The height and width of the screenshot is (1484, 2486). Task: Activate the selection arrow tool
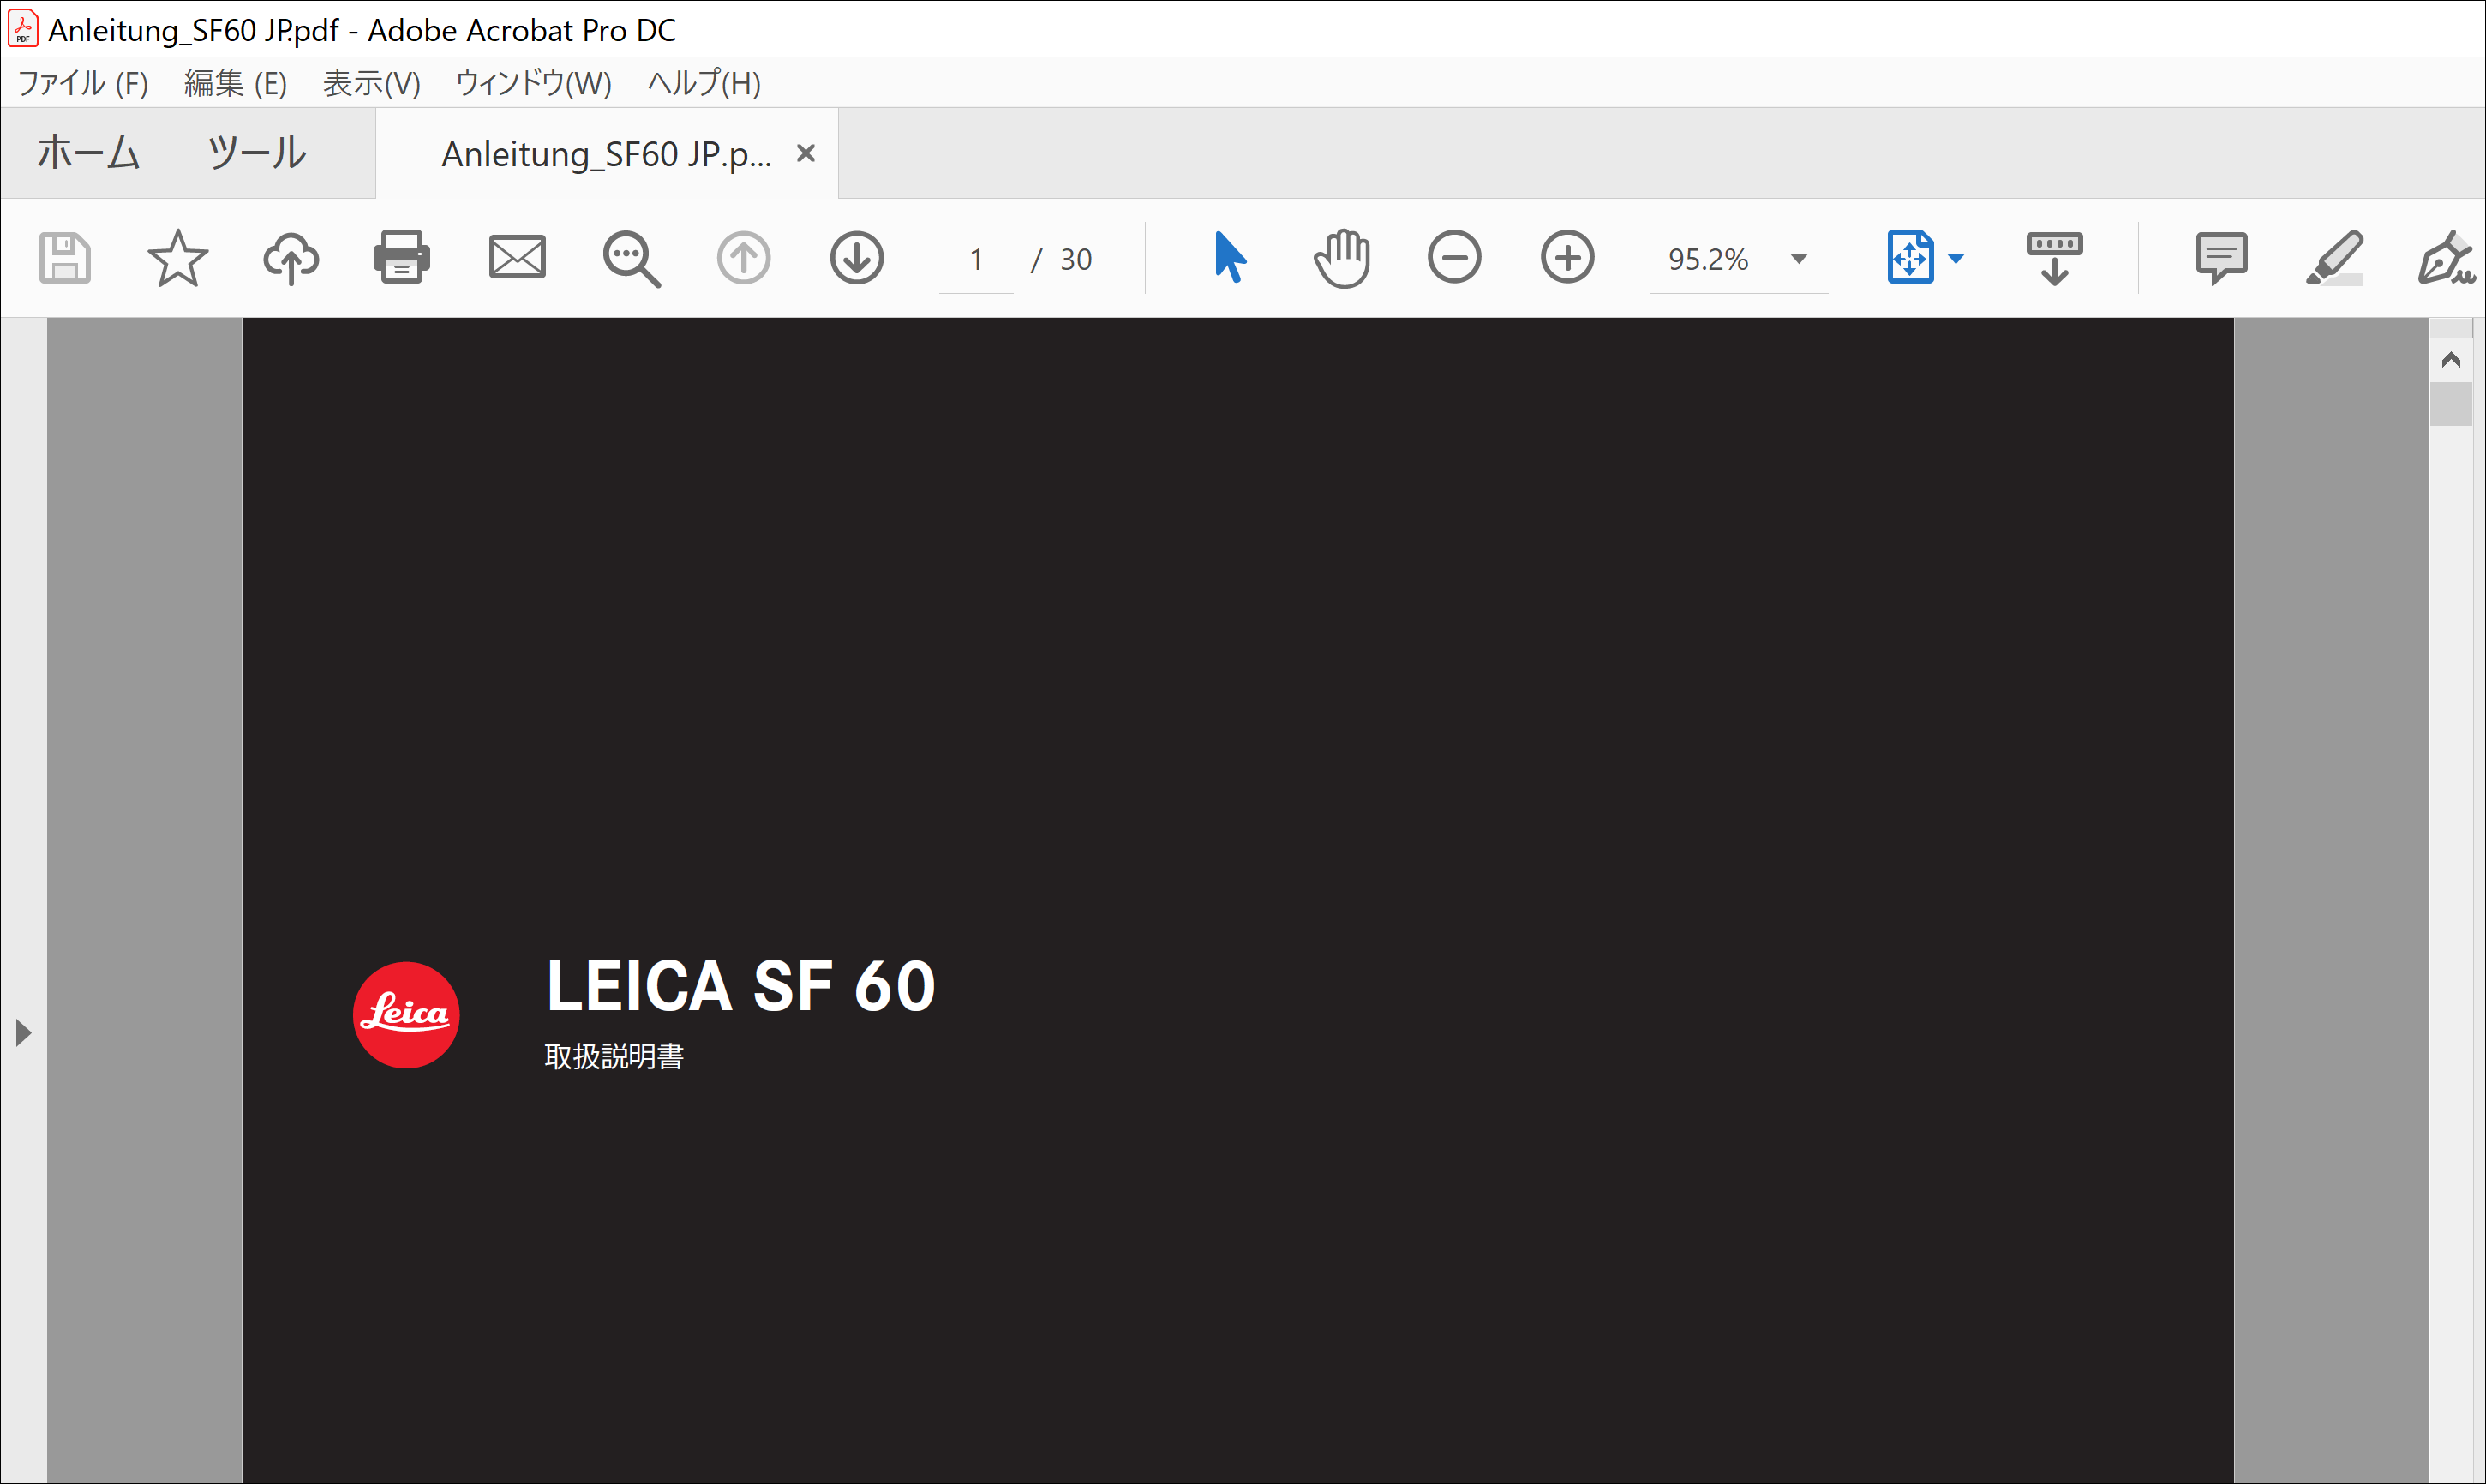point(1229,258)
